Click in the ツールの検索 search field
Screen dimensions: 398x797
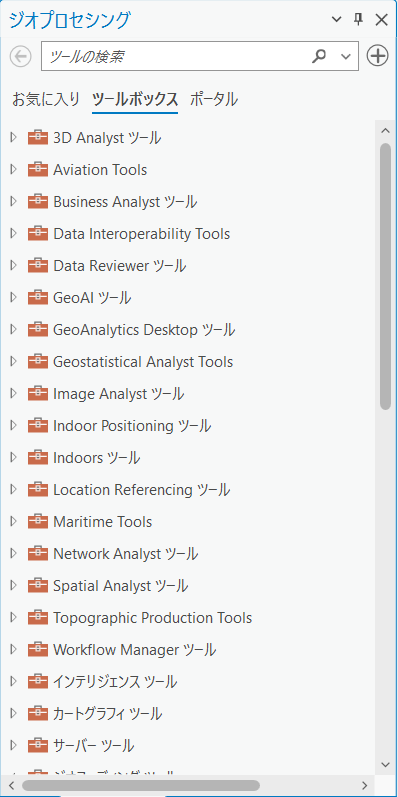point(175,56)
